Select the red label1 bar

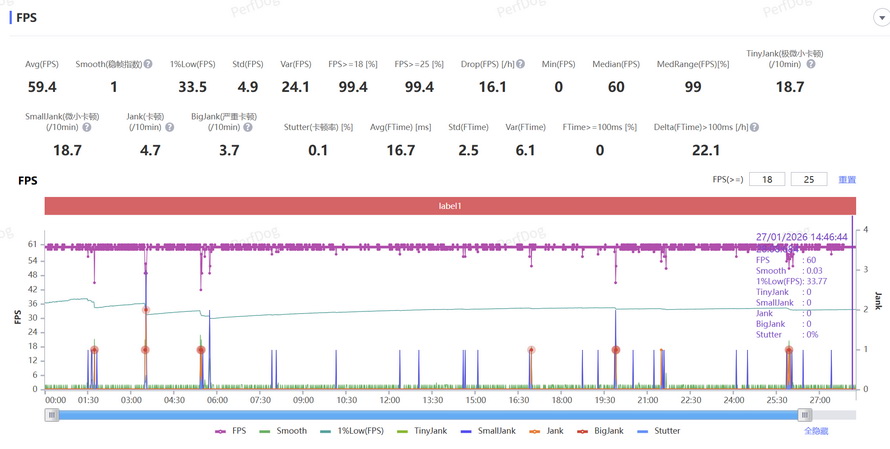(x=450, y=206)
